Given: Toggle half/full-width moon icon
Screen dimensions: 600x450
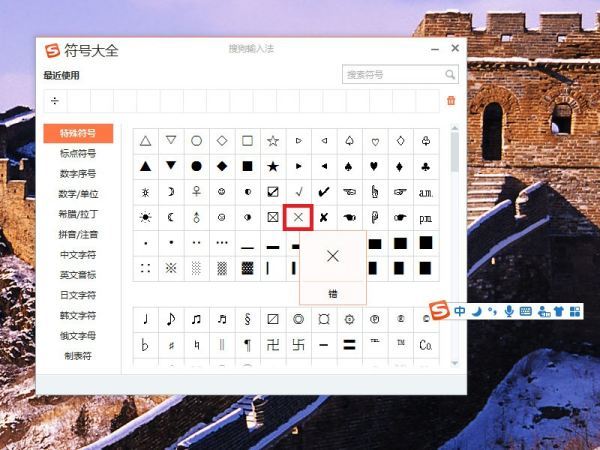Looking at the screenshot, I should point(476,311).
